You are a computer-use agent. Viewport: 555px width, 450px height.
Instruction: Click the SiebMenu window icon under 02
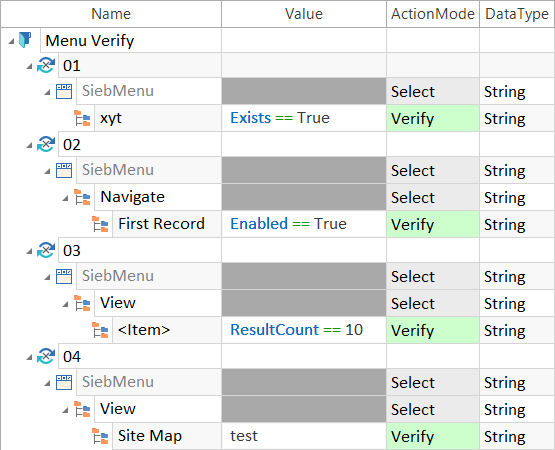point(64,170)
